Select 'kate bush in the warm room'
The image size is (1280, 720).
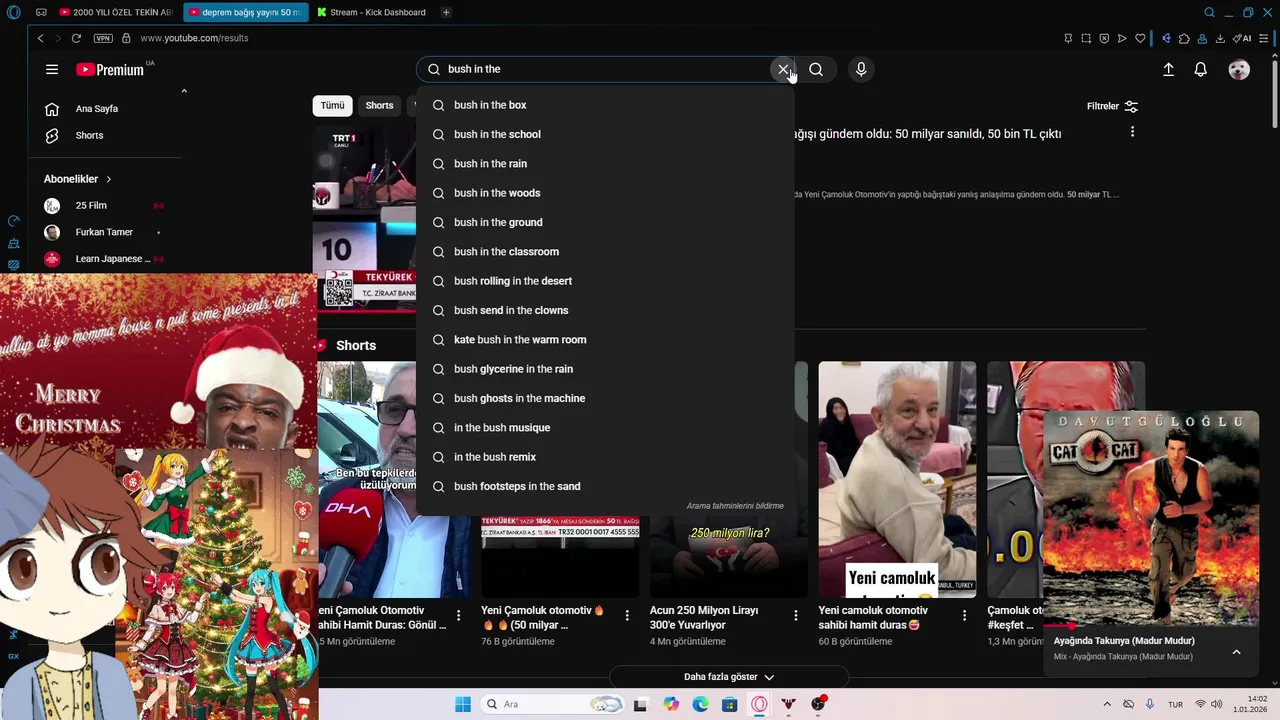[x=605, y=340]
